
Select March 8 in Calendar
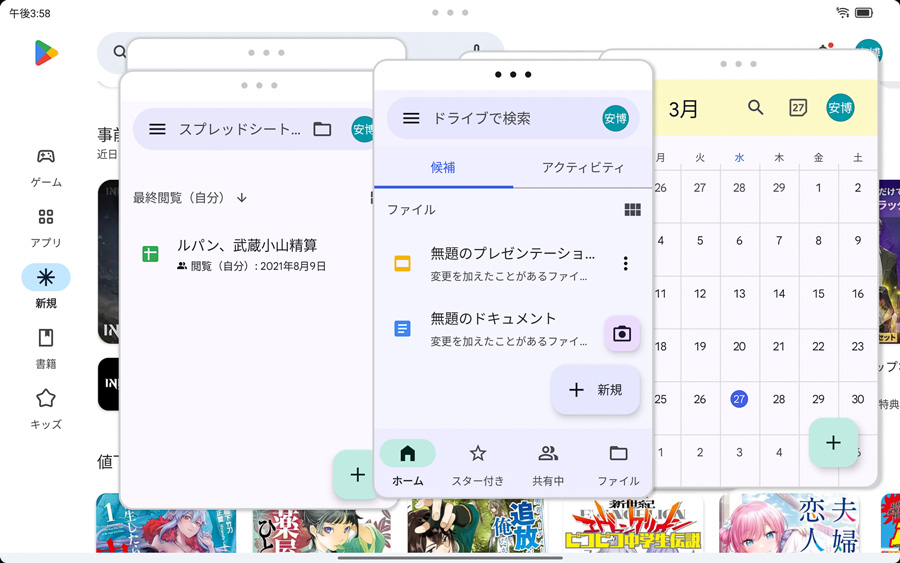818,241
